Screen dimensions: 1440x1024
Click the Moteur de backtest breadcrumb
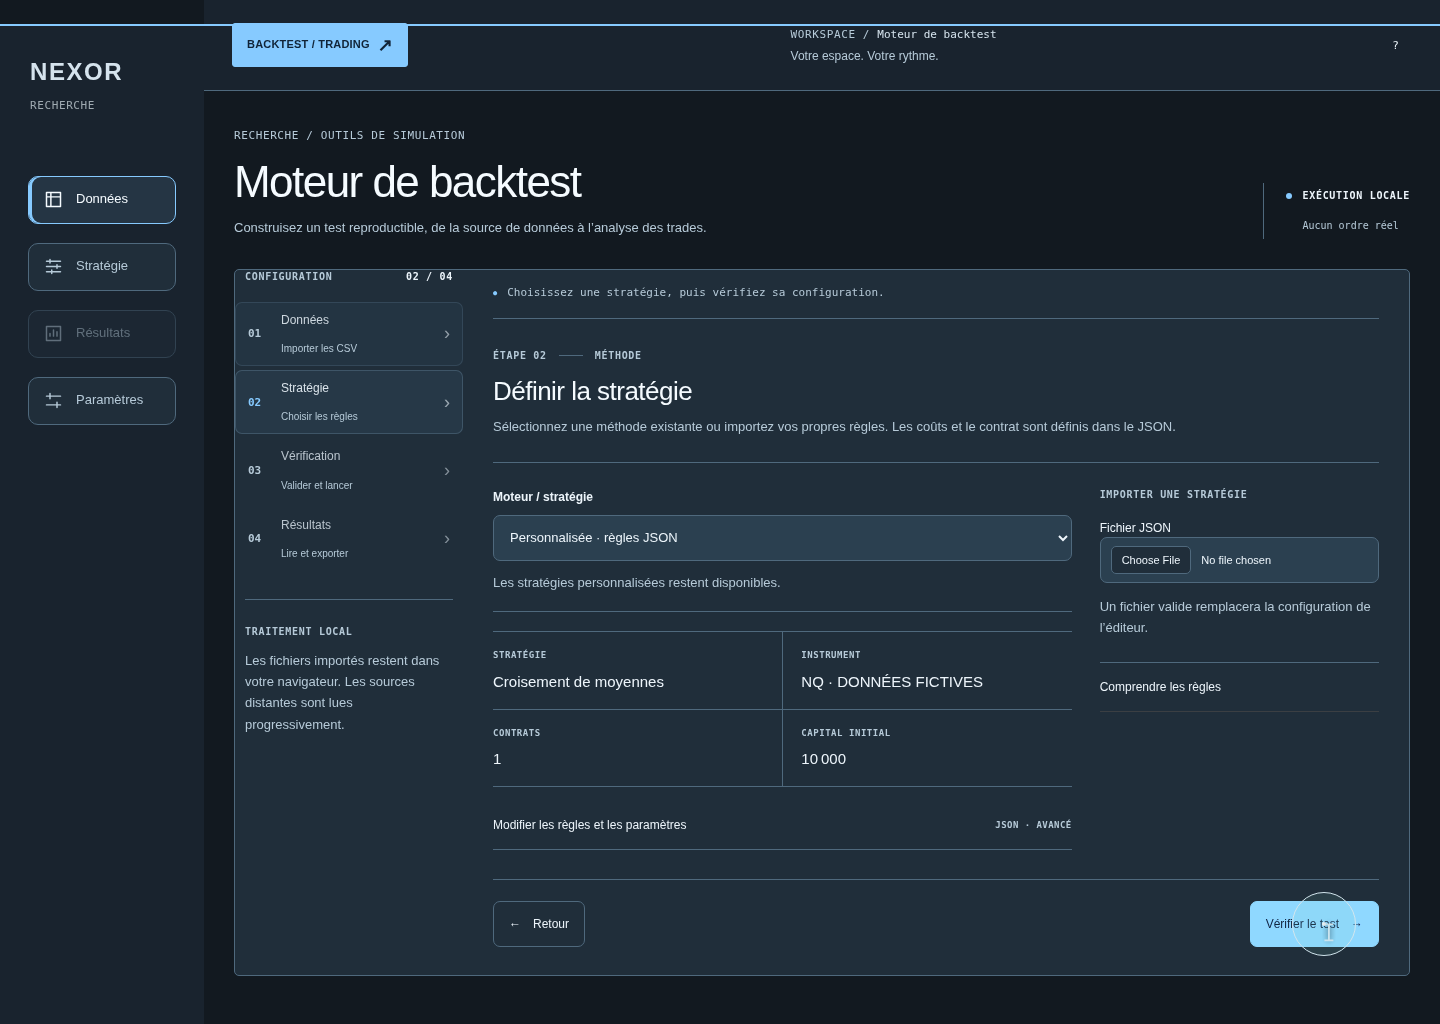pos(936,35)
